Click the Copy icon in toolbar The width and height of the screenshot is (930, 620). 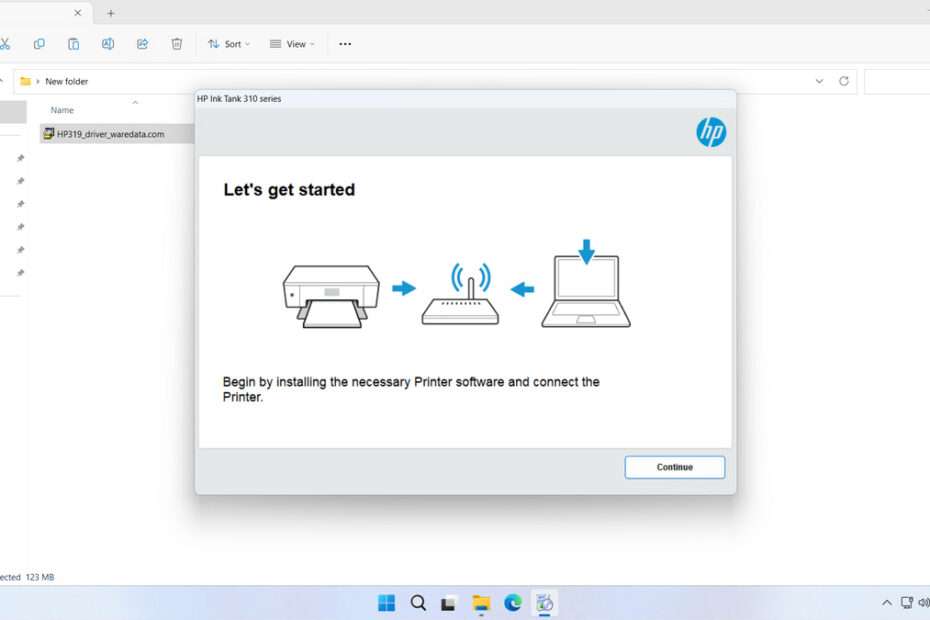(x=39, y=44)
